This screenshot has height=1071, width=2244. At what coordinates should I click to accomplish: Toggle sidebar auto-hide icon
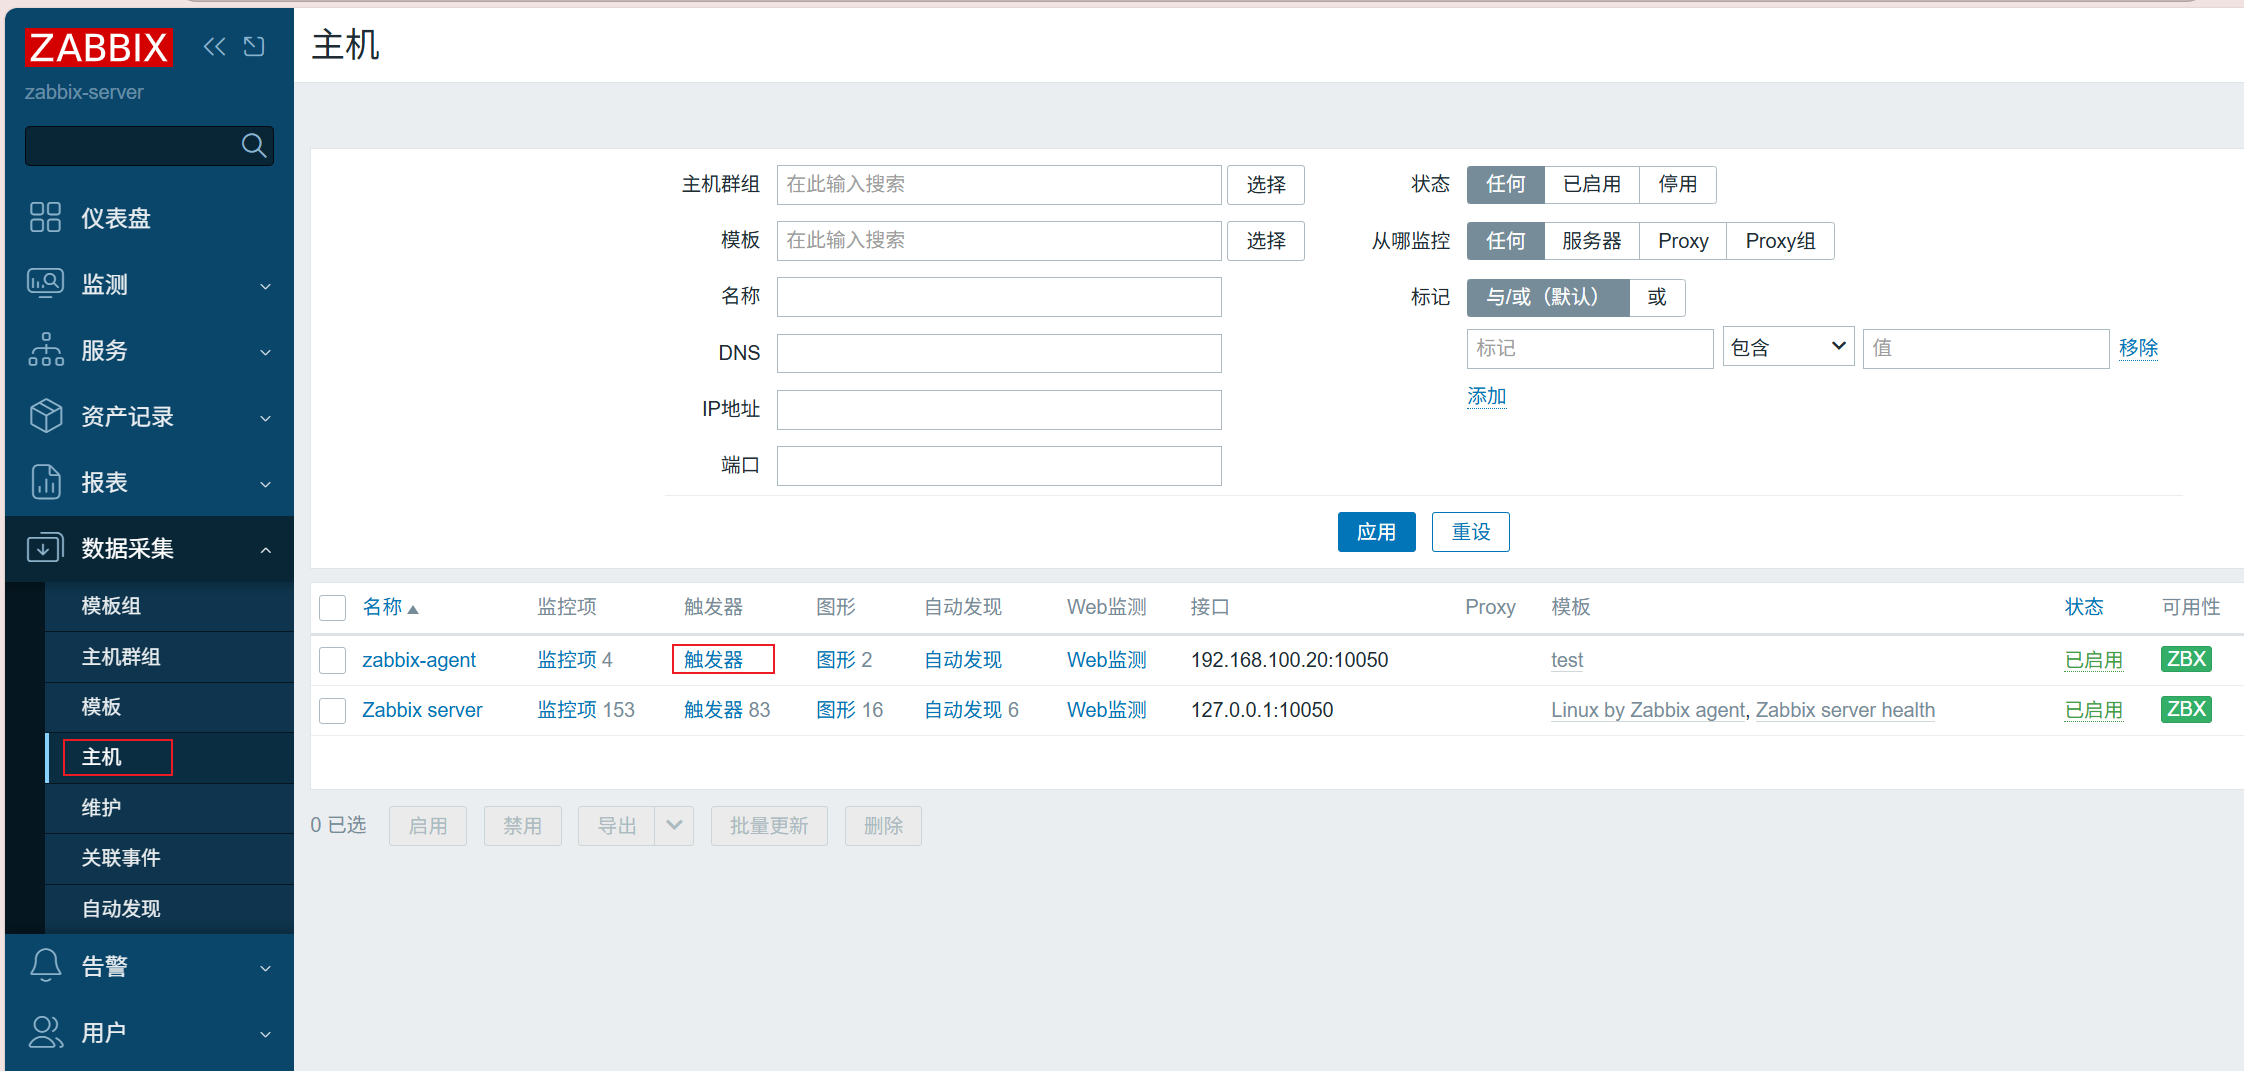(254, 46)
